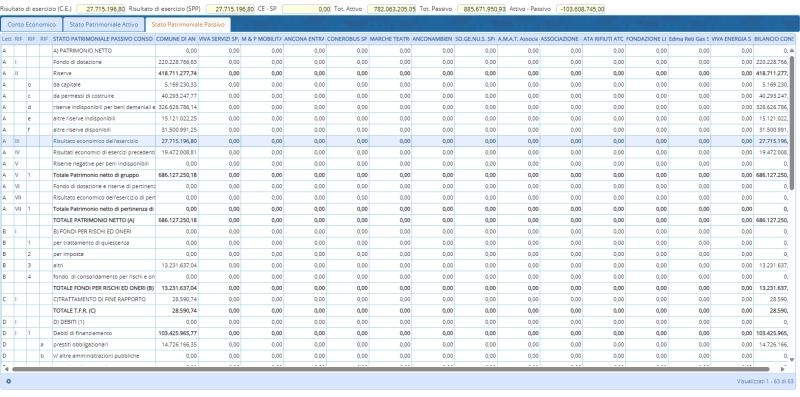Screen dimensions: 800x397
Task: Click the 'altri' fondi row
Action: tap(395, 265)
